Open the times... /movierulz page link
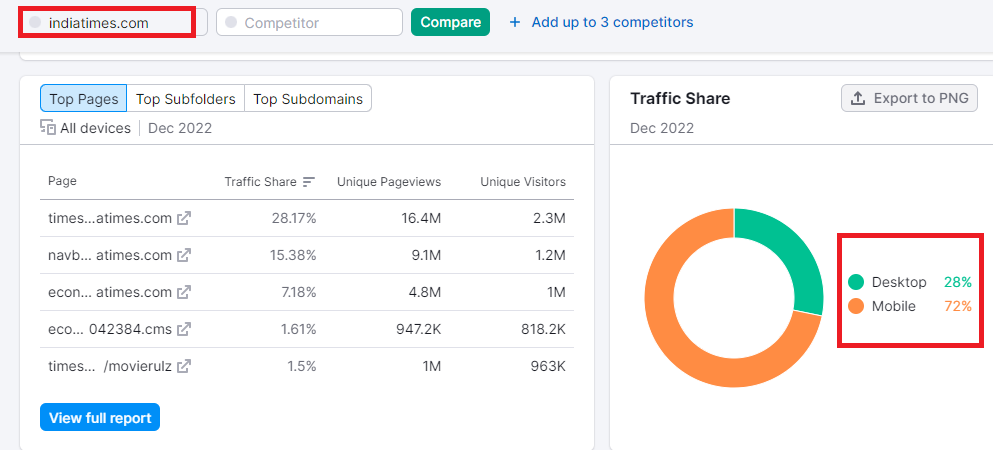 (x=110, y=366)
